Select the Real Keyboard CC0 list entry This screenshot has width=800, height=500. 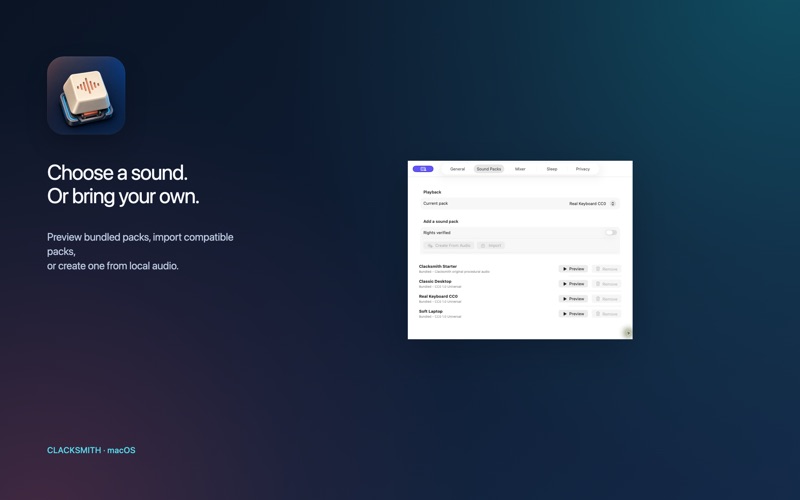tap(438, 296)
